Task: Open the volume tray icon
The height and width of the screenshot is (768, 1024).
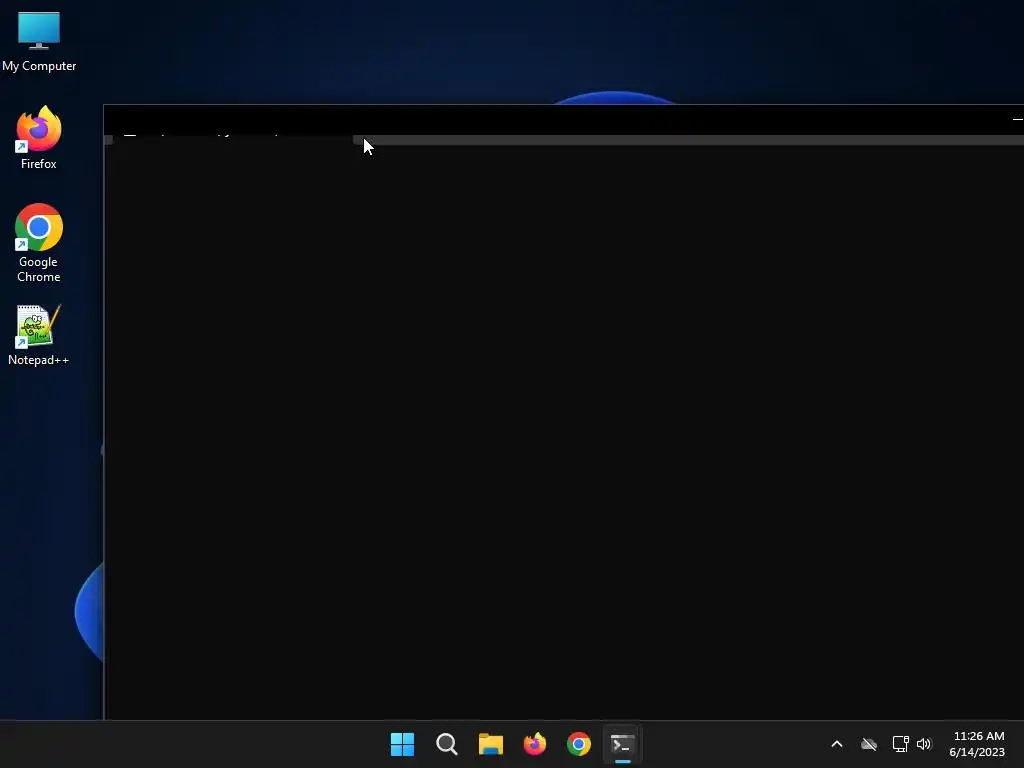Action: pyautogui.click(x=924, y=744)
